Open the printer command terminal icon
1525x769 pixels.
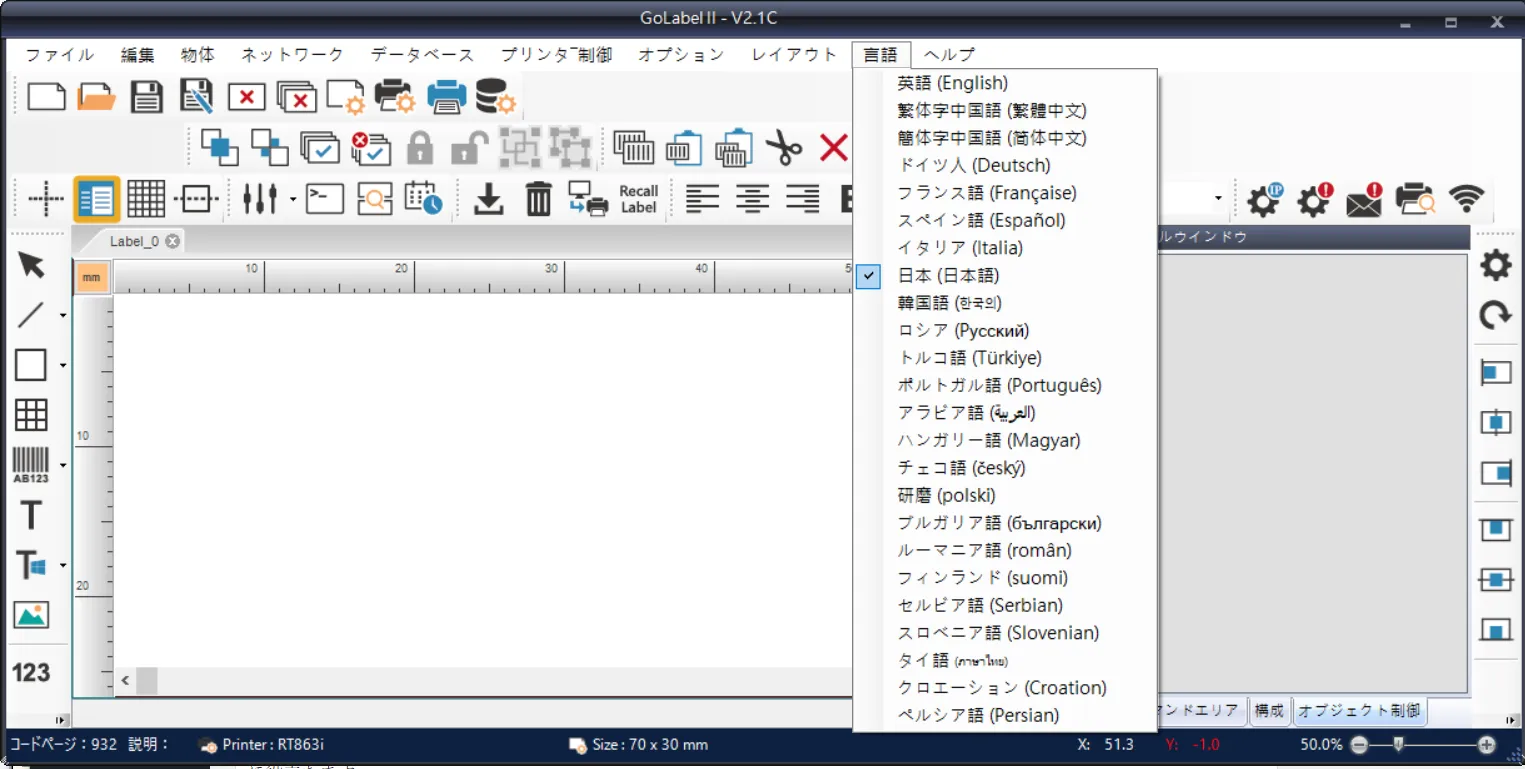pos(325,199)
